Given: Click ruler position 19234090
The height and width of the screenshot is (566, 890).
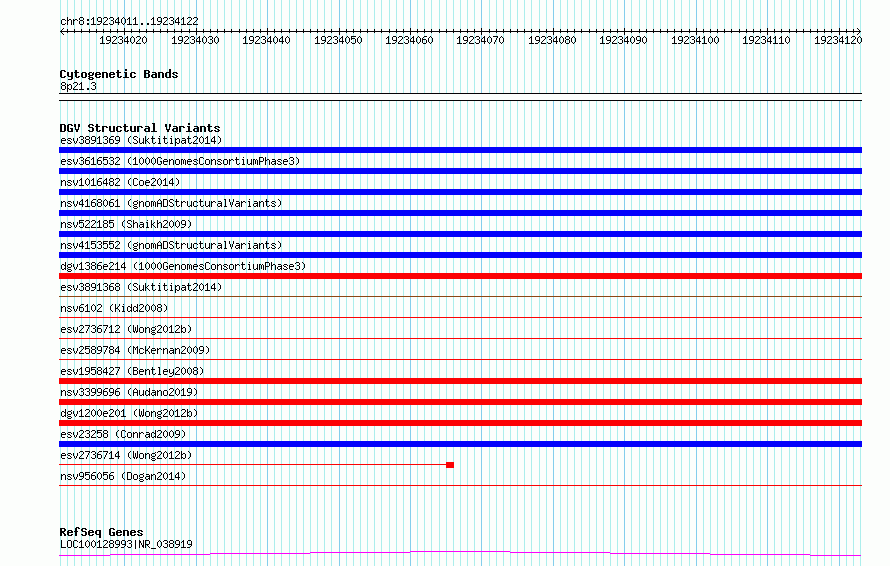Looking at the screenshot, I should (623, 40).
